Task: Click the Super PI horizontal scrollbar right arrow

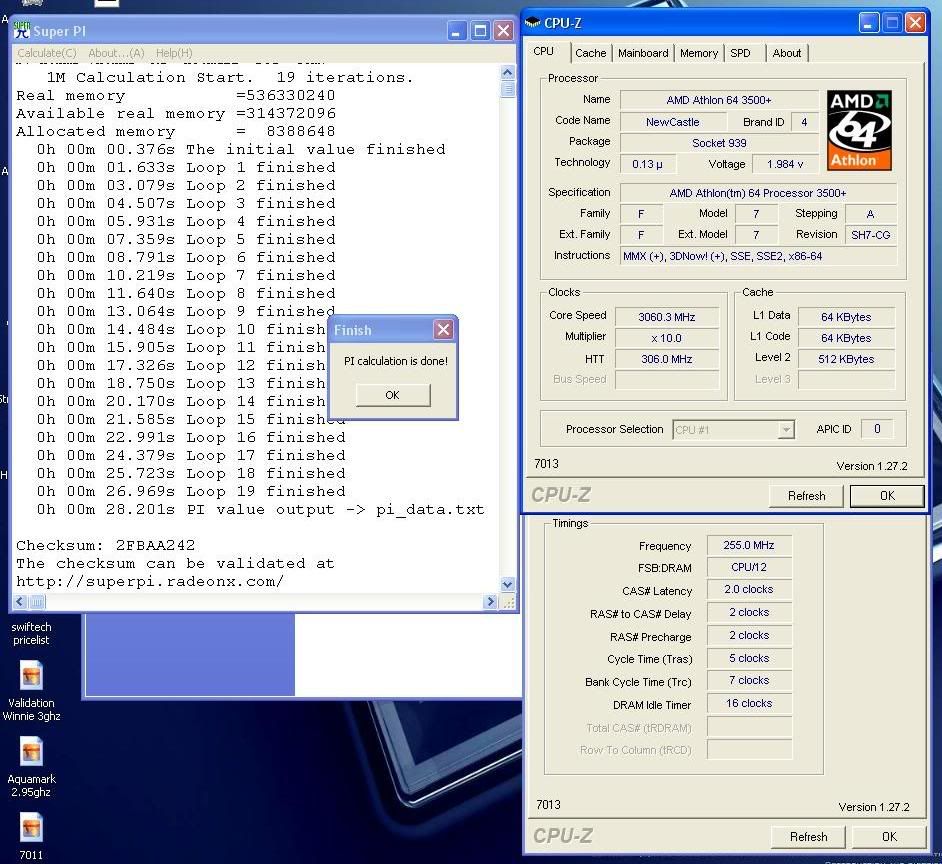Action: click(x=490, y=601)
